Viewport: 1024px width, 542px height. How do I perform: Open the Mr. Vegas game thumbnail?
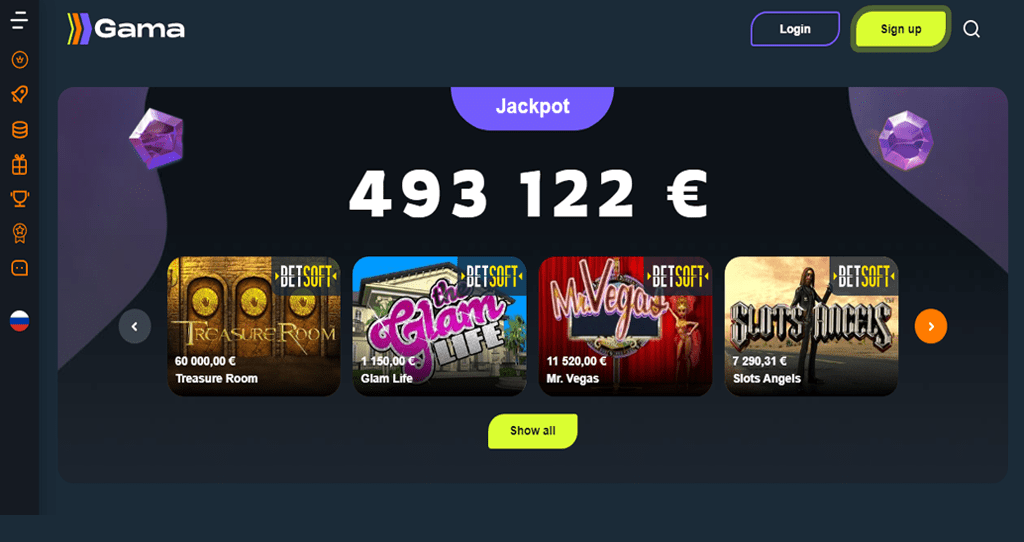pos(626,326)
